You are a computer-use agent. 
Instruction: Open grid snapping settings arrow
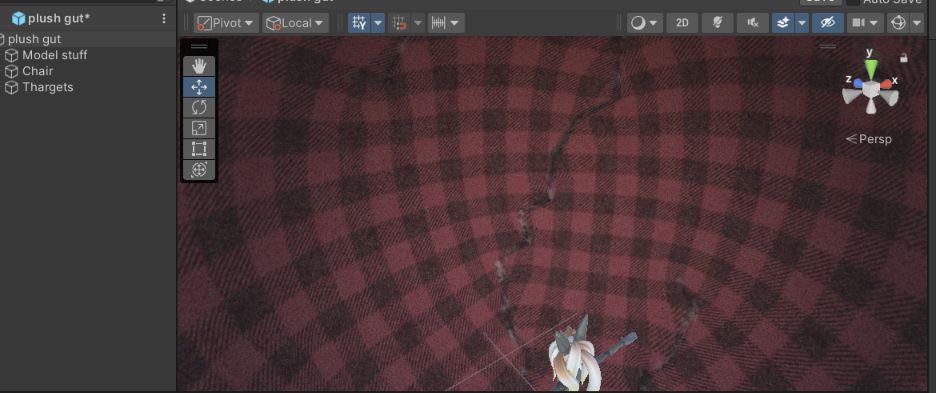(x=418, y=23)
